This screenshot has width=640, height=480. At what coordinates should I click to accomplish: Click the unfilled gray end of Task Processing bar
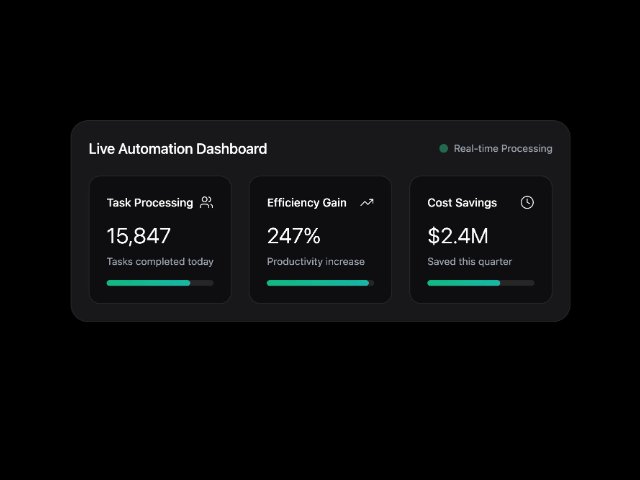click(x=202, y=283)
